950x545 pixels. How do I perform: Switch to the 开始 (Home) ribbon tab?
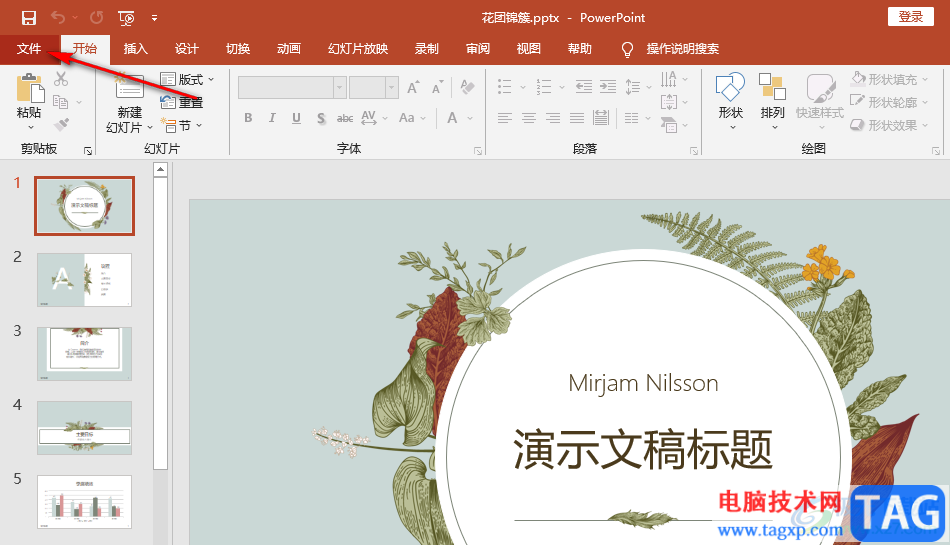click(x=85, y=49)
